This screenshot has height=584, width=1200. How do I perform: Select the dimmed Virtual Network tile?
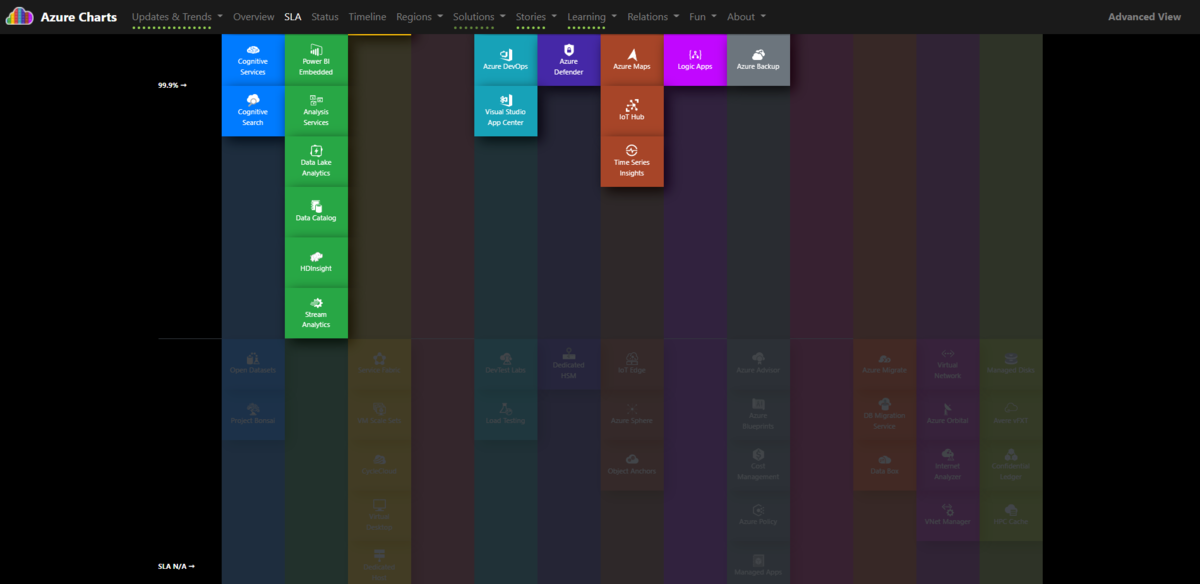coord(947,364)
